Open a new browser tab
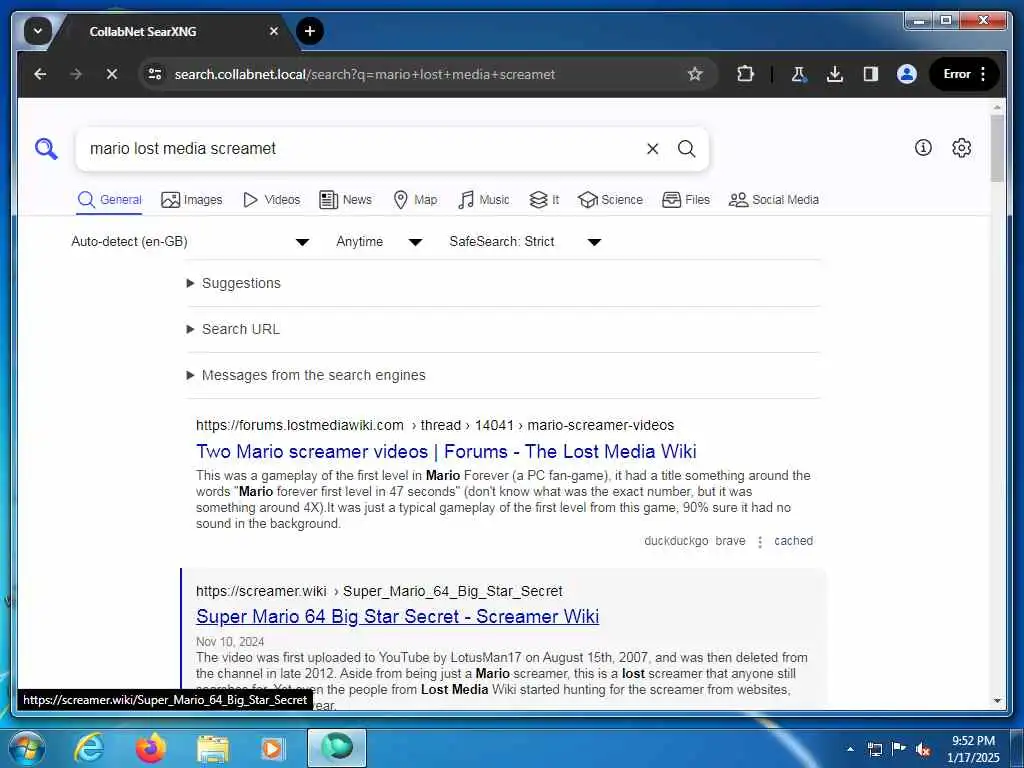The height and width of the screenshot is (768, 1024). click(x=310, y=31)
